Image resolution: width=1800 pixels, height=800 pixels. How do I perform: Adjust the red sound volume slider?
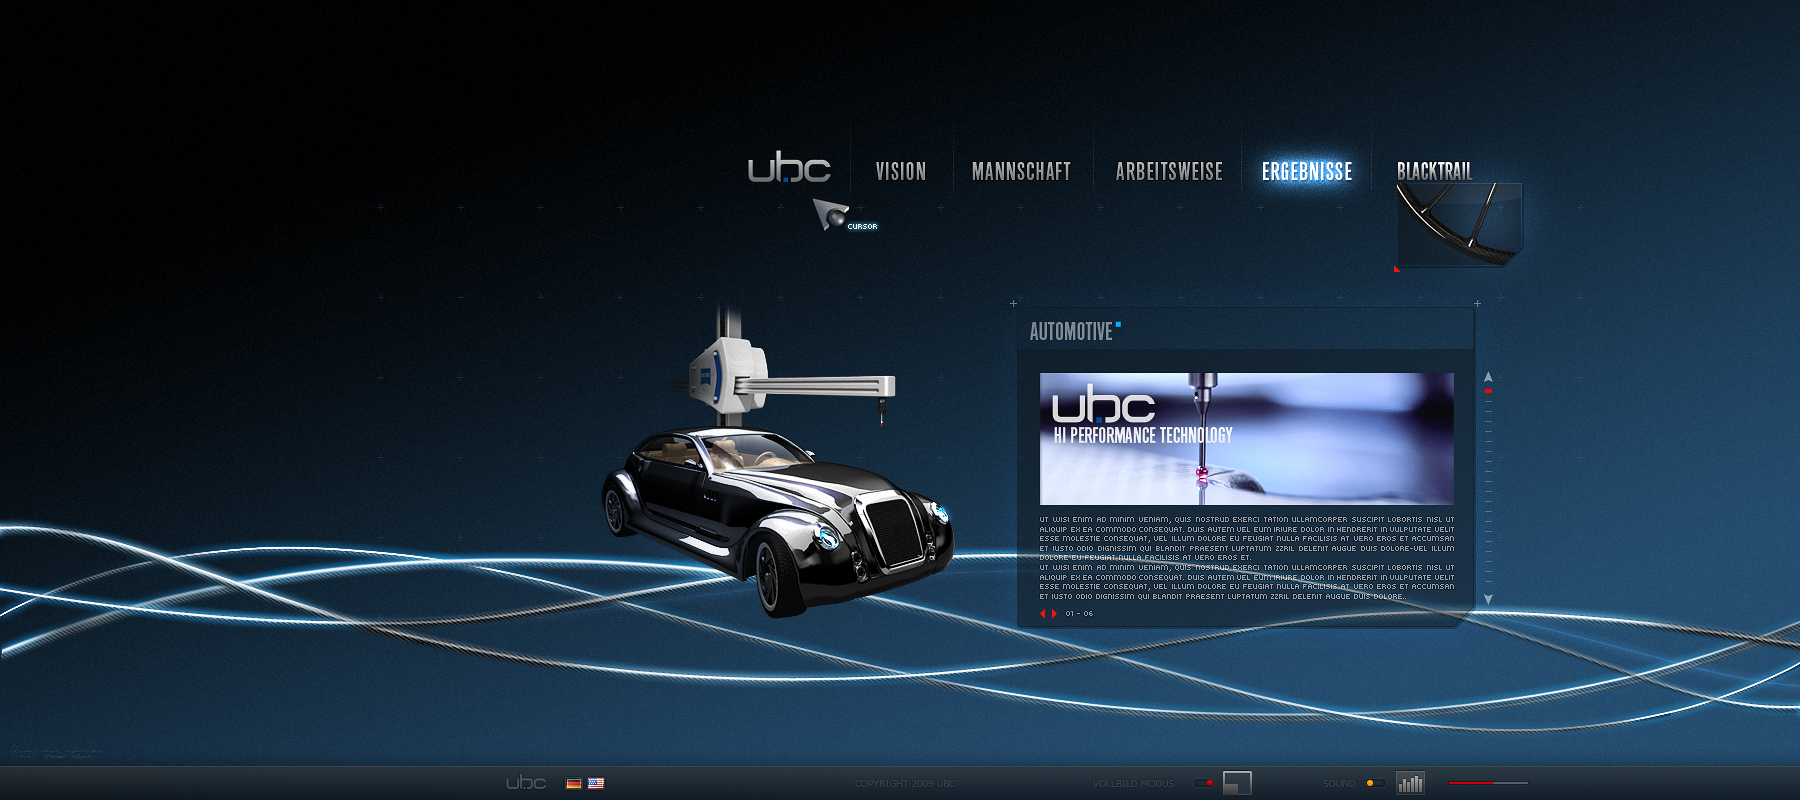pos(1488,783)
